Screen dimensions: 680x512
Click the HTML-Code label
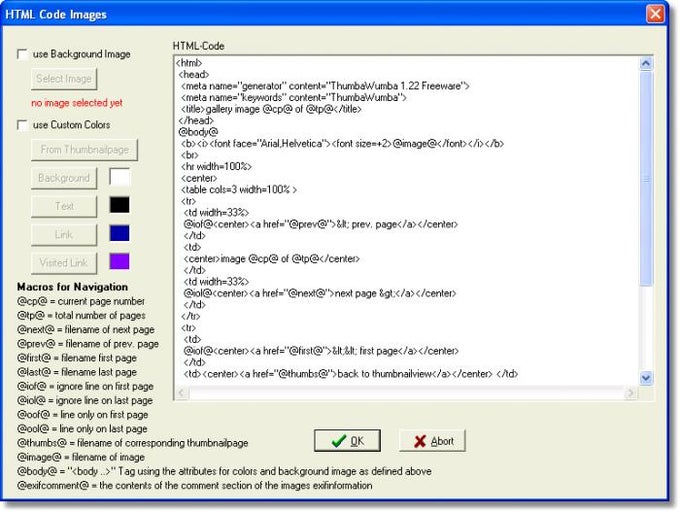pyautogui.click(x=199, y=46)
